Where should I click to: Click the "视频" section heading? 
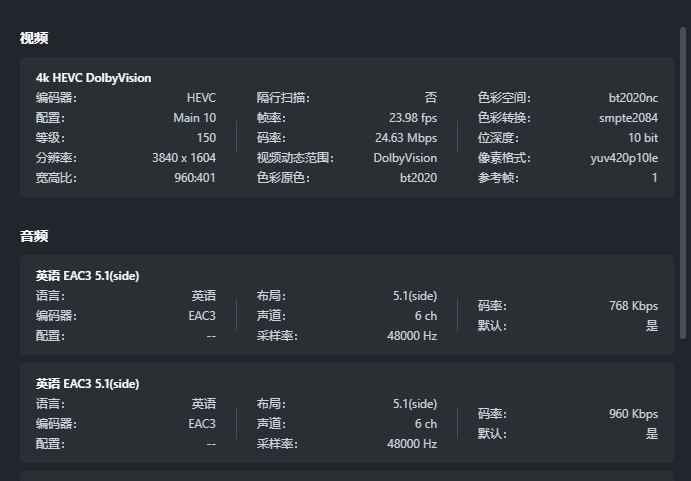(x=34, y=38)
